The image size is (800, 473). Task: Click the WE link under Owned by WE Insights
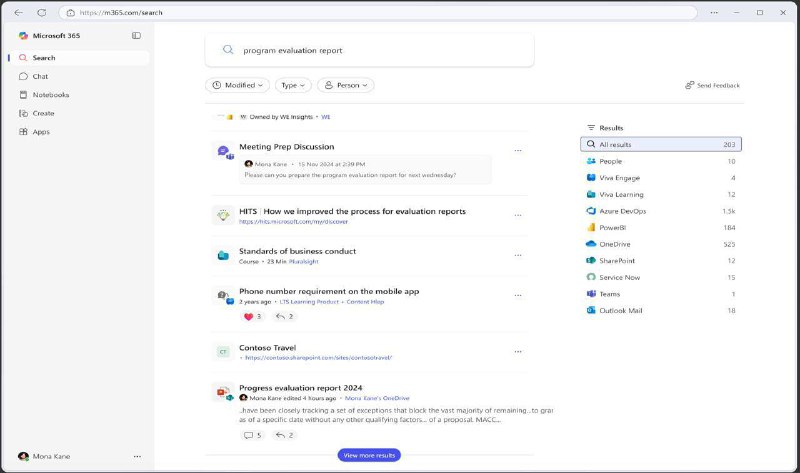(326, 117)
